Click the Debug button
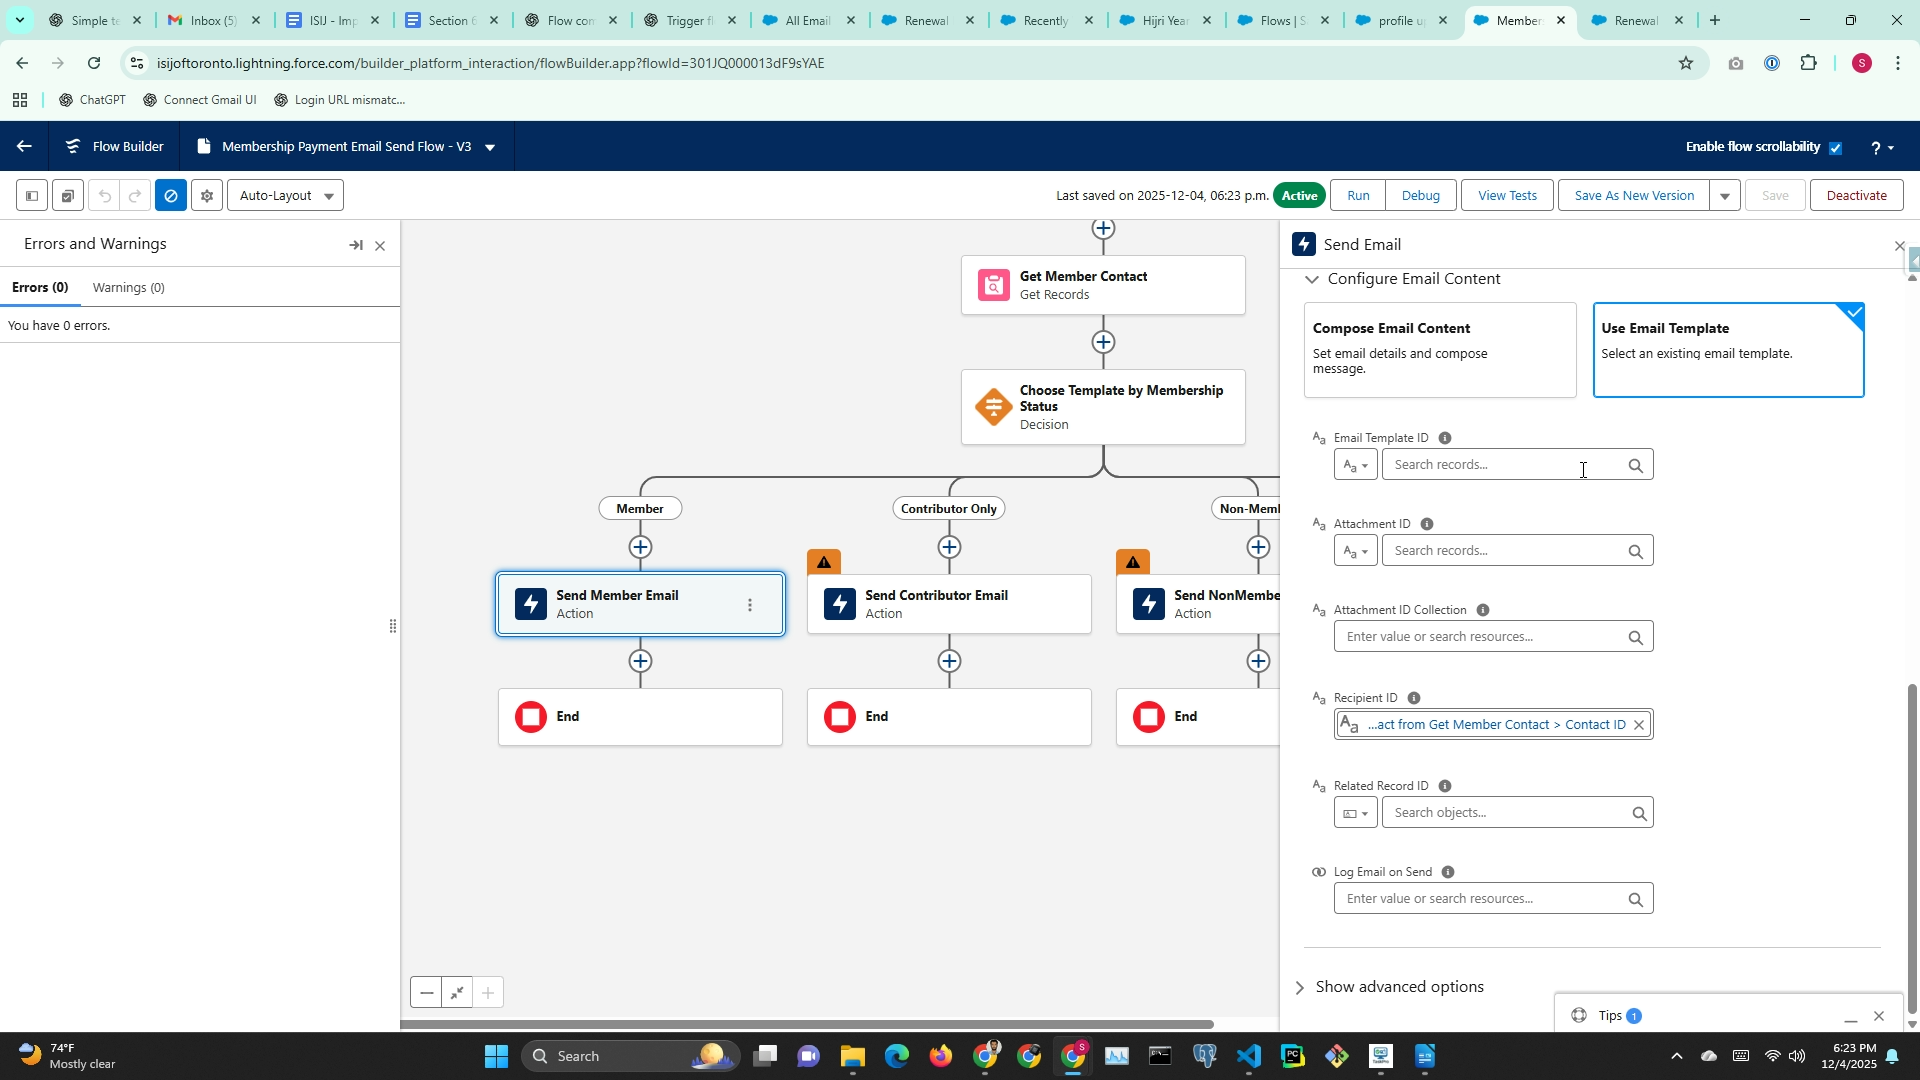 1420,196
